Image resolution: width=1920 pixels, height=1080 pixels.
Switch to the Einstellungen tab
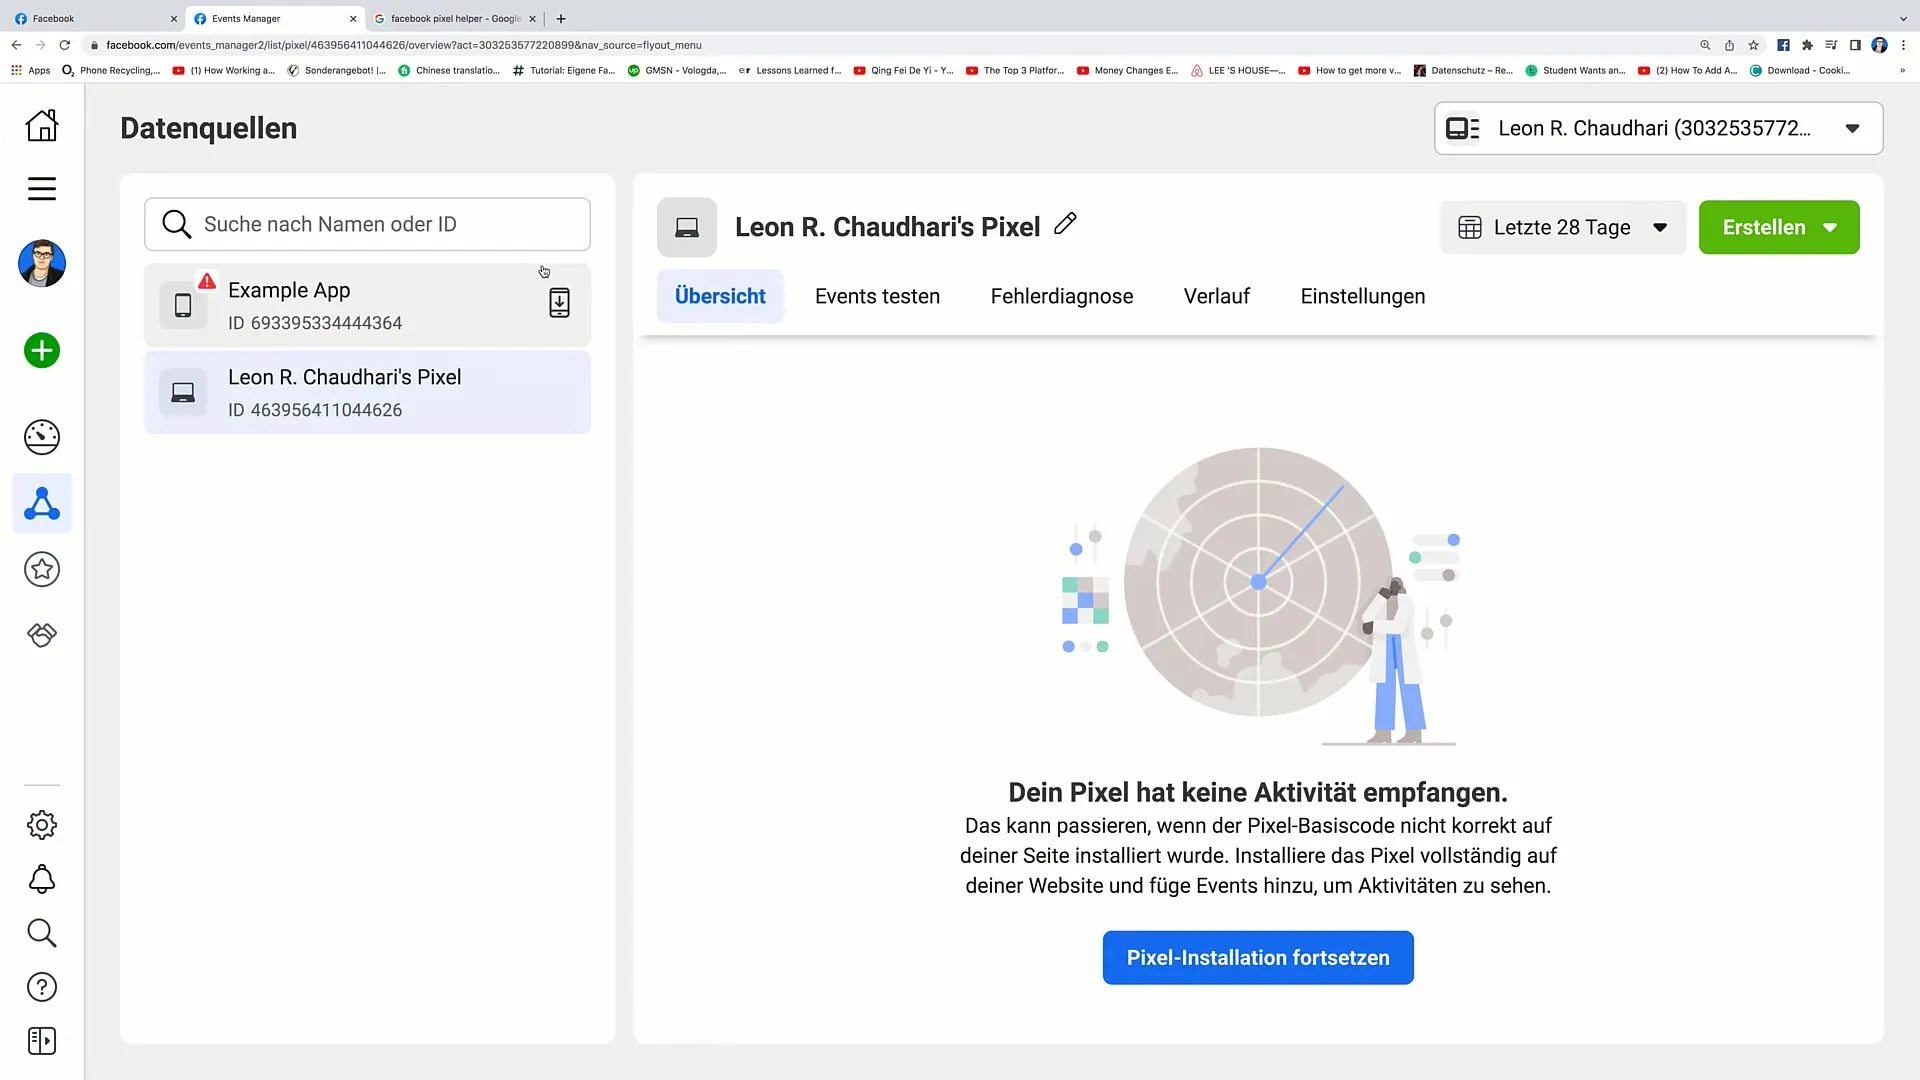(x=1362, y=295)
